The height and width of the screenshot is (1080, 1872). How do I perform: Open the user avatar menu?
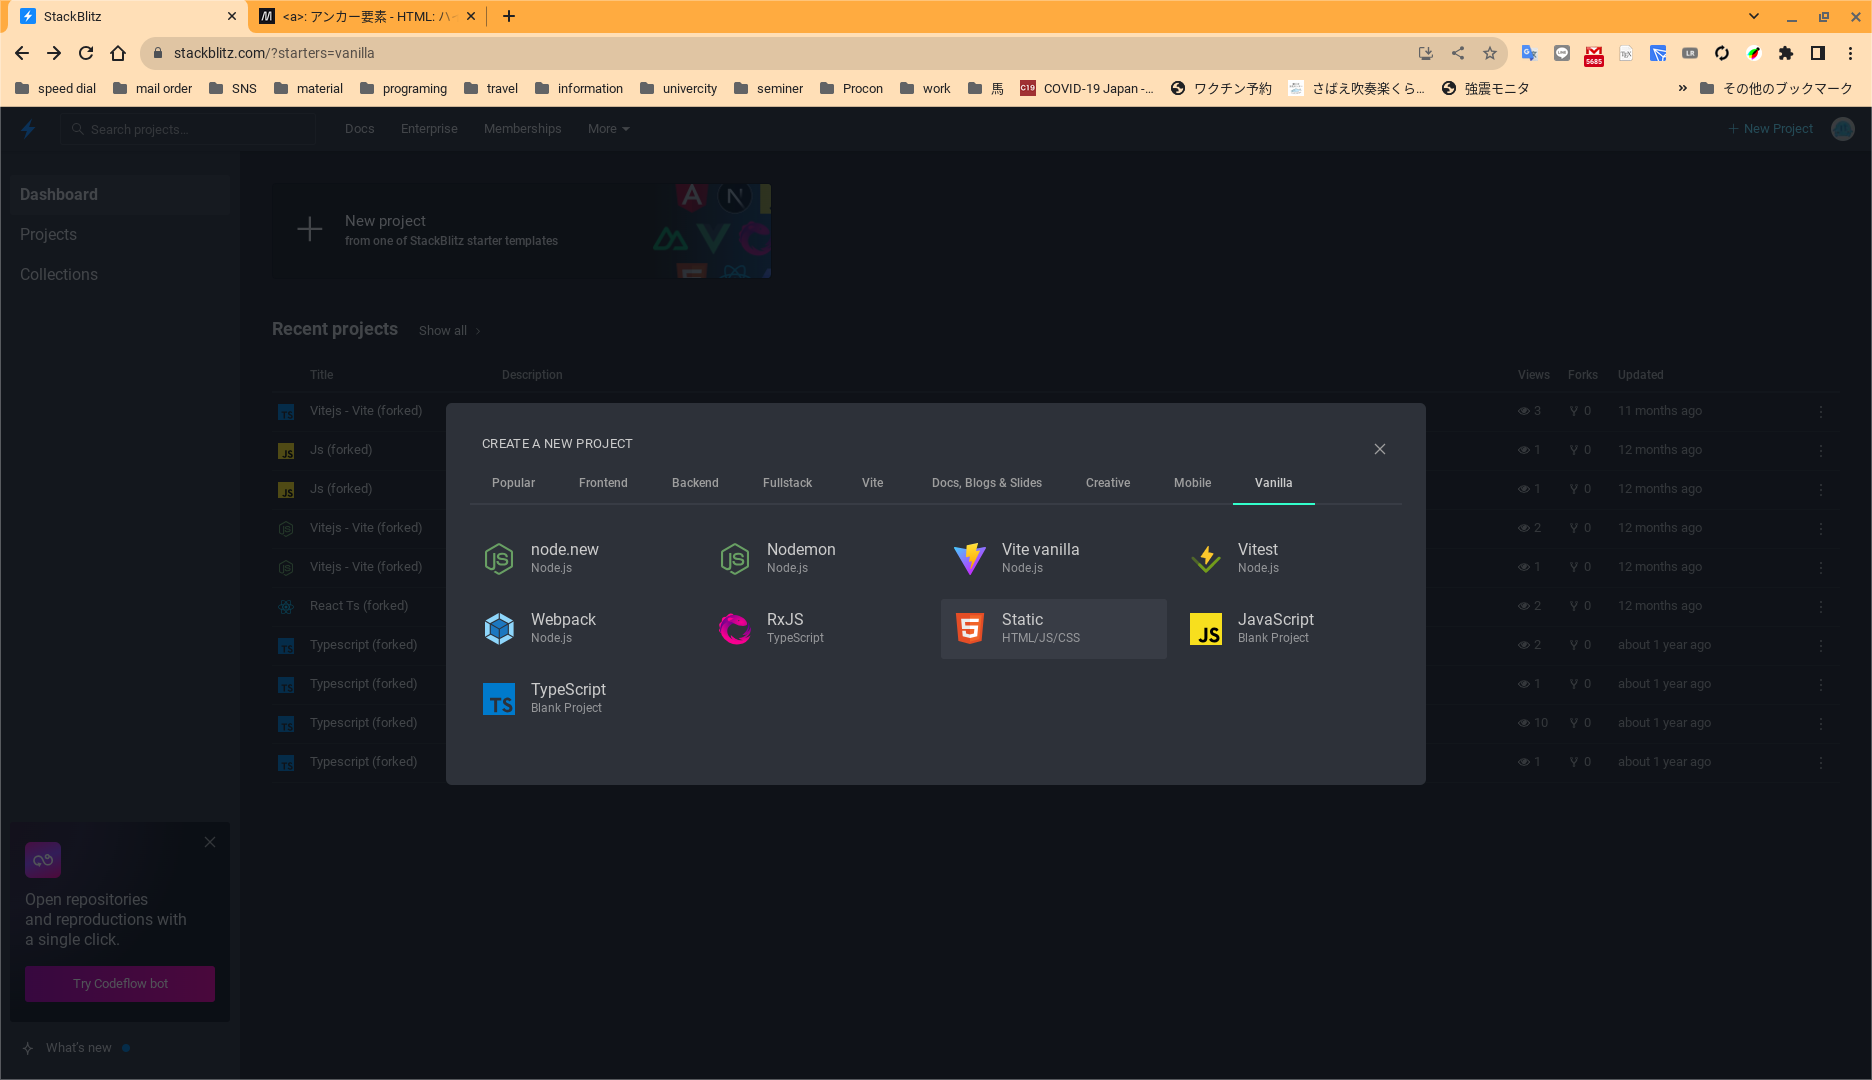1843,129
